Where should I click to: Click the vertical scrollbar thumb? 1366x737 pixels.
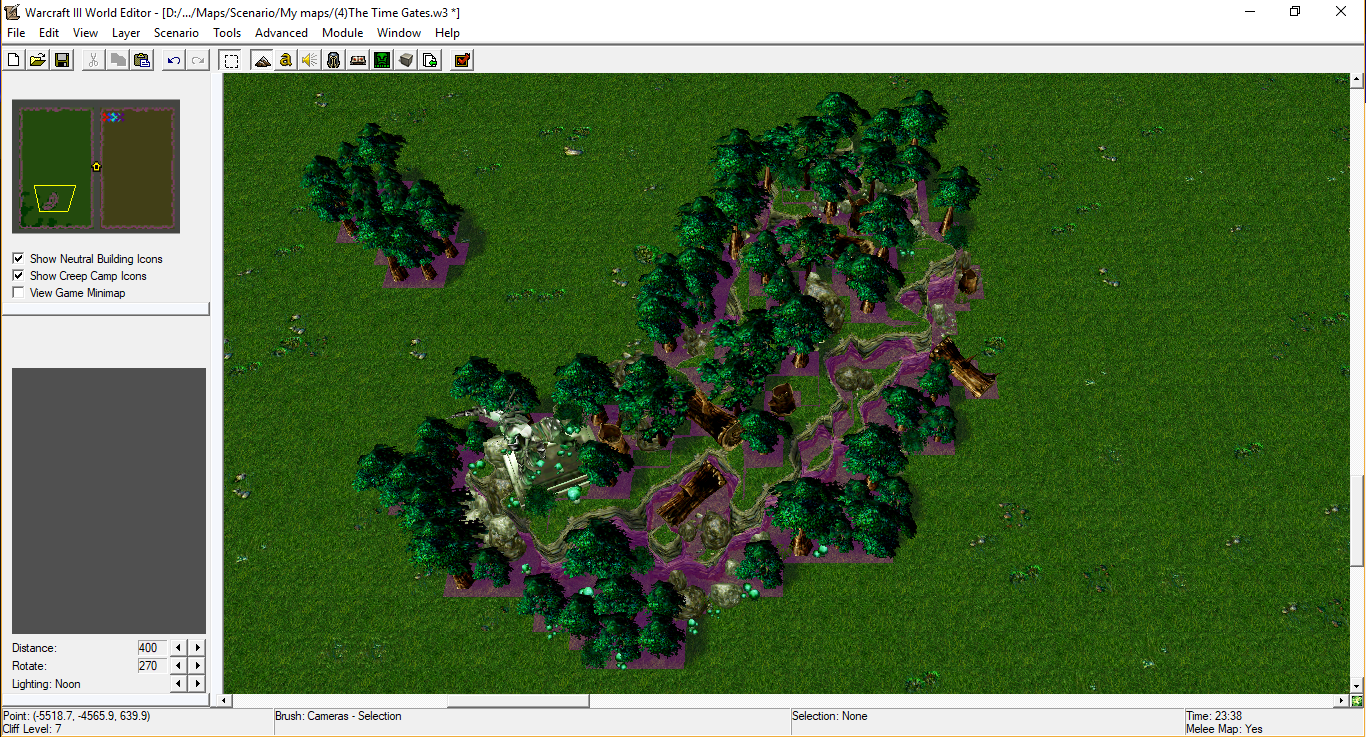point(1357,521)
